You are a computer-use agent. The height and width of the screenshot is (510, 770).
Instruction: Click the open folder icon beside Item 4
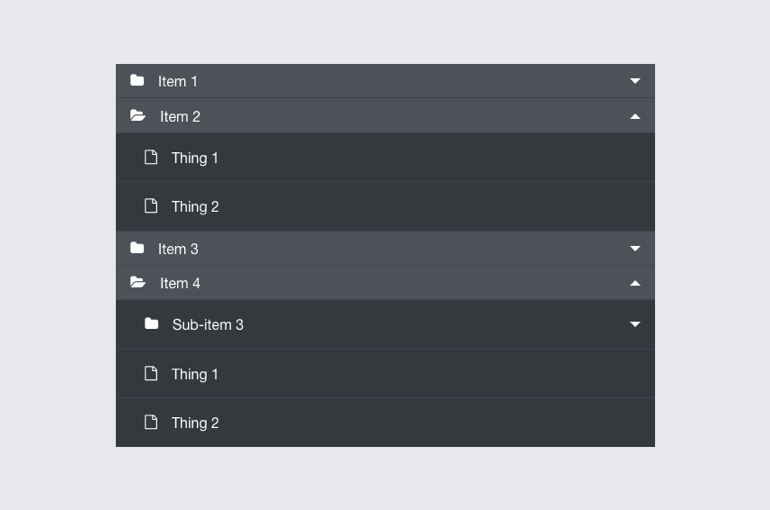[x=138, y=283]
